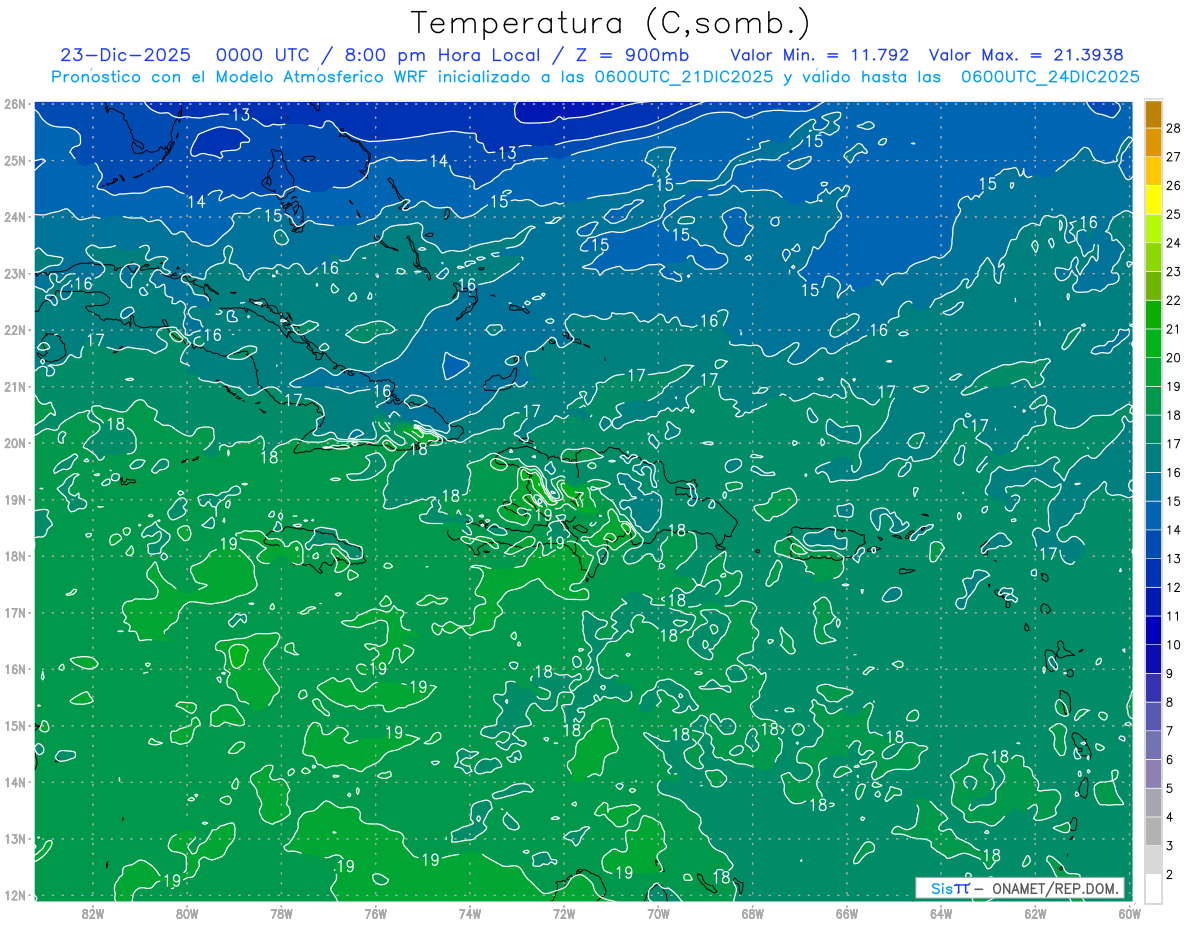Click color bar segment between 27 and 28
The height and width of the screenshot is (927, 1200).
pos(1154,142)
